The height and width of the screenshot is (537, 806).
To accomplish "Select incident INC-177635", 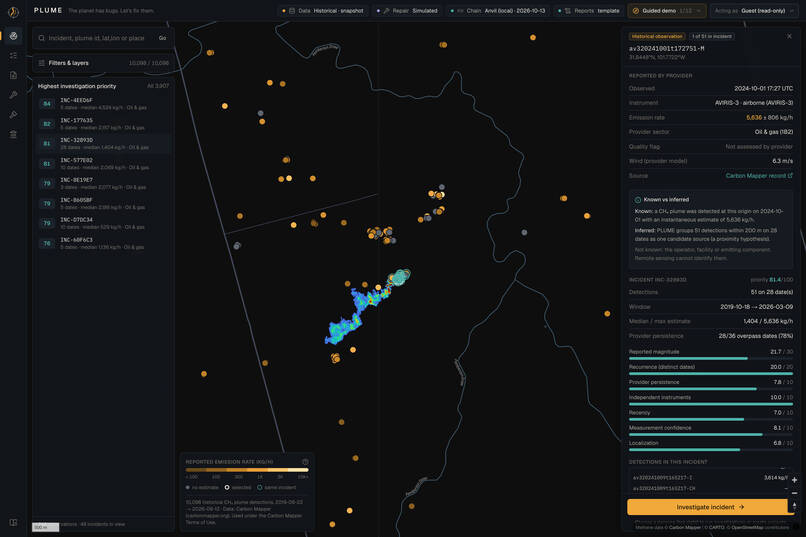I will 103,124.
